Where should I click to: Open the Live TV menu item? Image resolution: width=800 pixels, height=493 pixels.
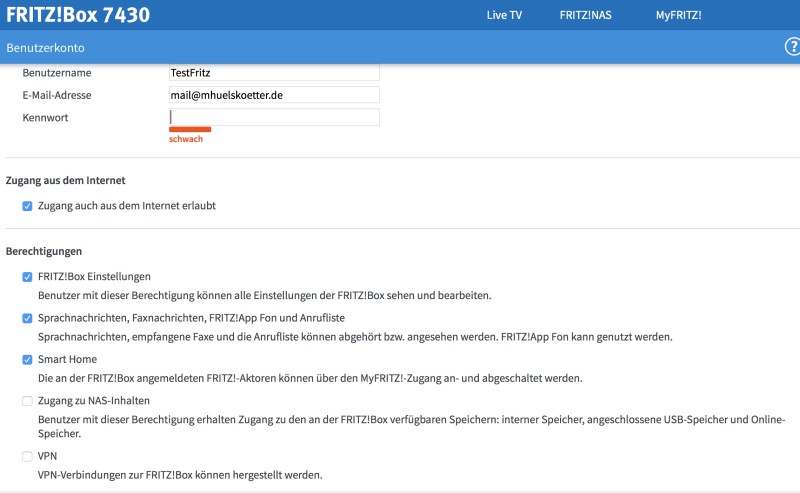click(504, 15)
